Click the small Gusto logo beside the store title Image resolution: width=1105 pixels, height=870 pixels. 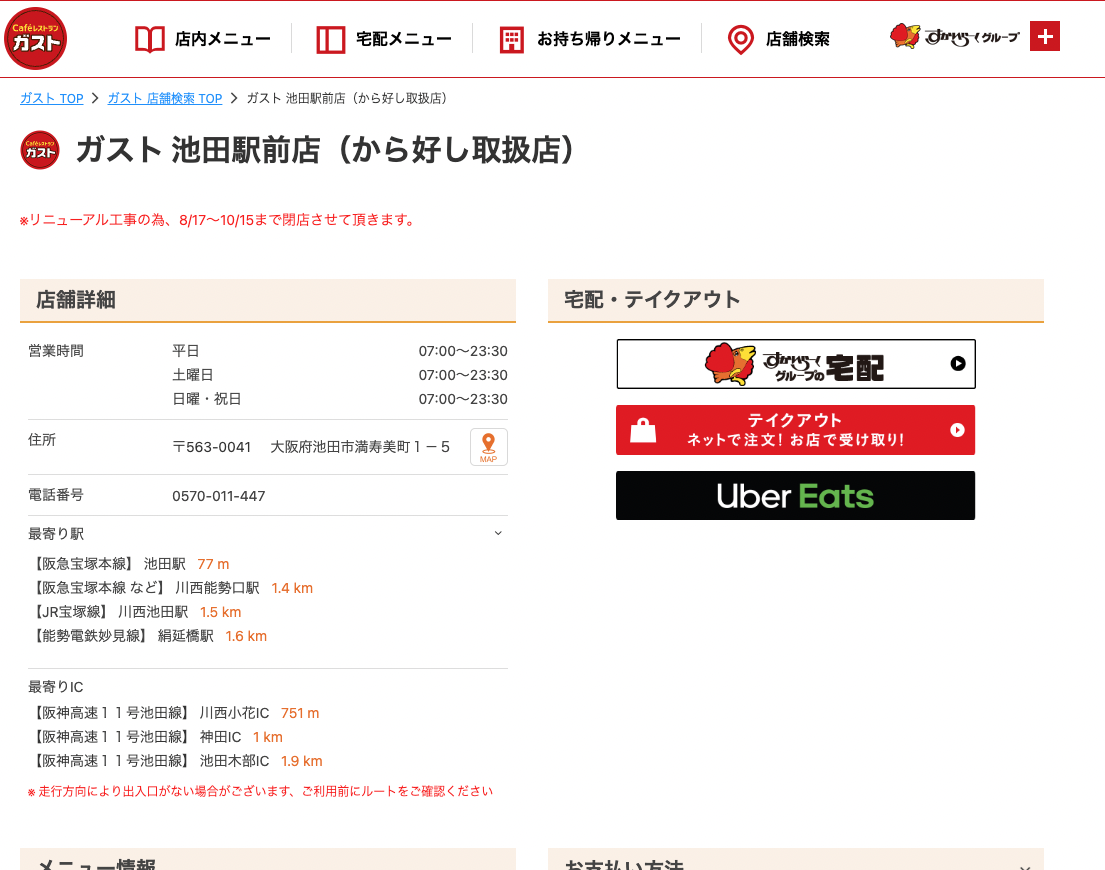pos(40,150)
